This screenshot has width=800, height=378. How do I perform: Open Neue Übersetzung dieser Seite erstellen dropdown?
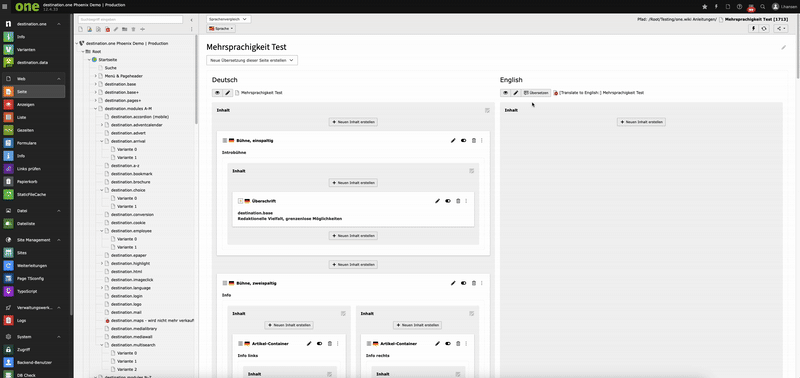pyautogui.click(x=252, y=60)
